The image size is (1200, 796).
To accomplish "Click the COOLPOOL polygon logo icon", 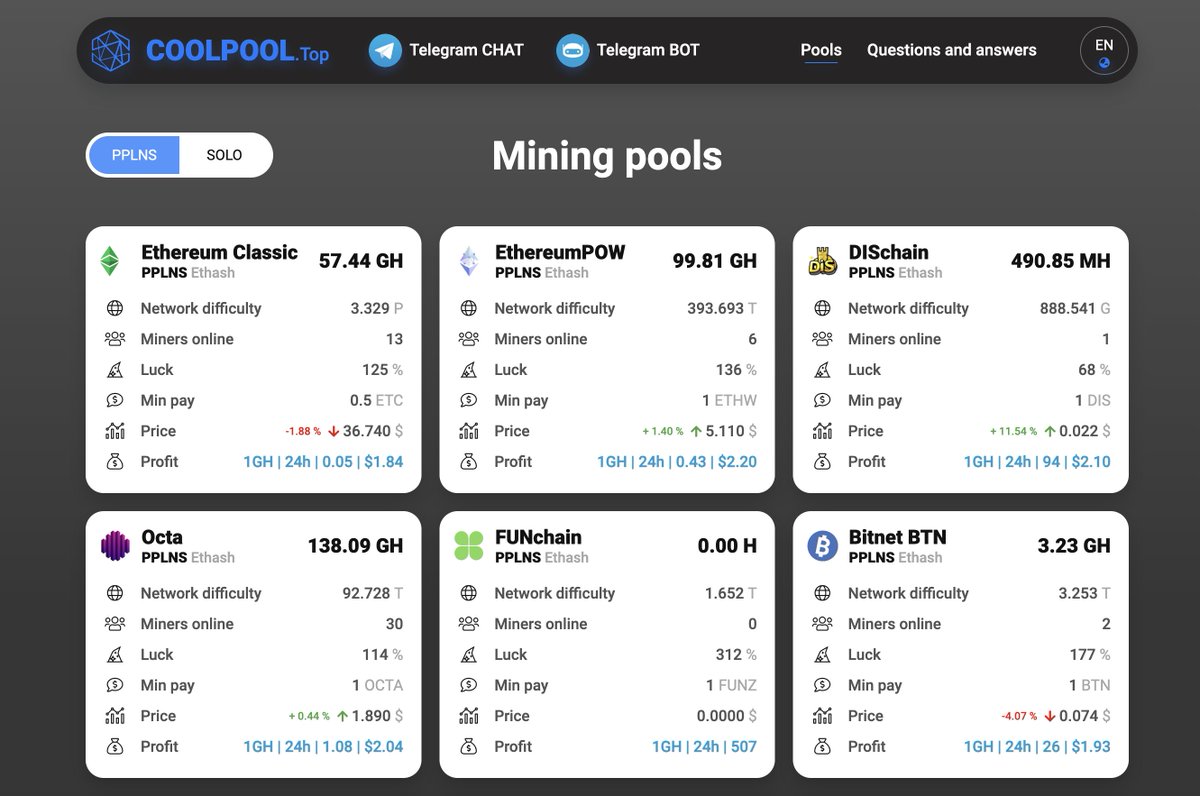I will coord(111,50).
